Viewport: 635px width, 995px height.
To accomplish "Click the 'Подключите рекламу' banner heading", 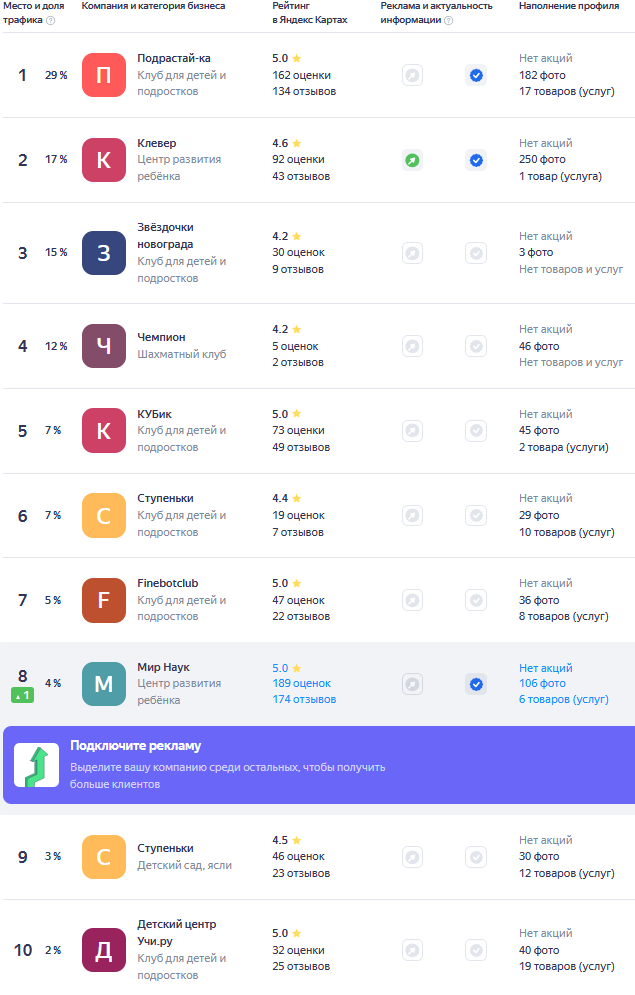I will coord(136,746).
